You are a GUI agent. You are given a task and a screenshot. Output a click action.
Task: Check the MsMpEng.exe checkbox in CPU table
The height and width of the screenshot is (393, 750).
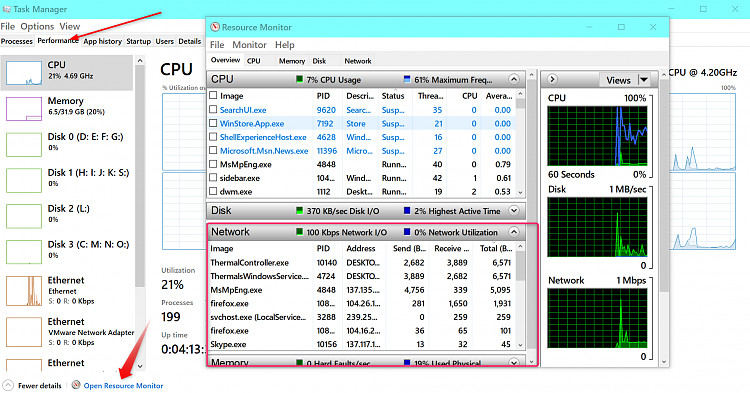pos(213,164)
